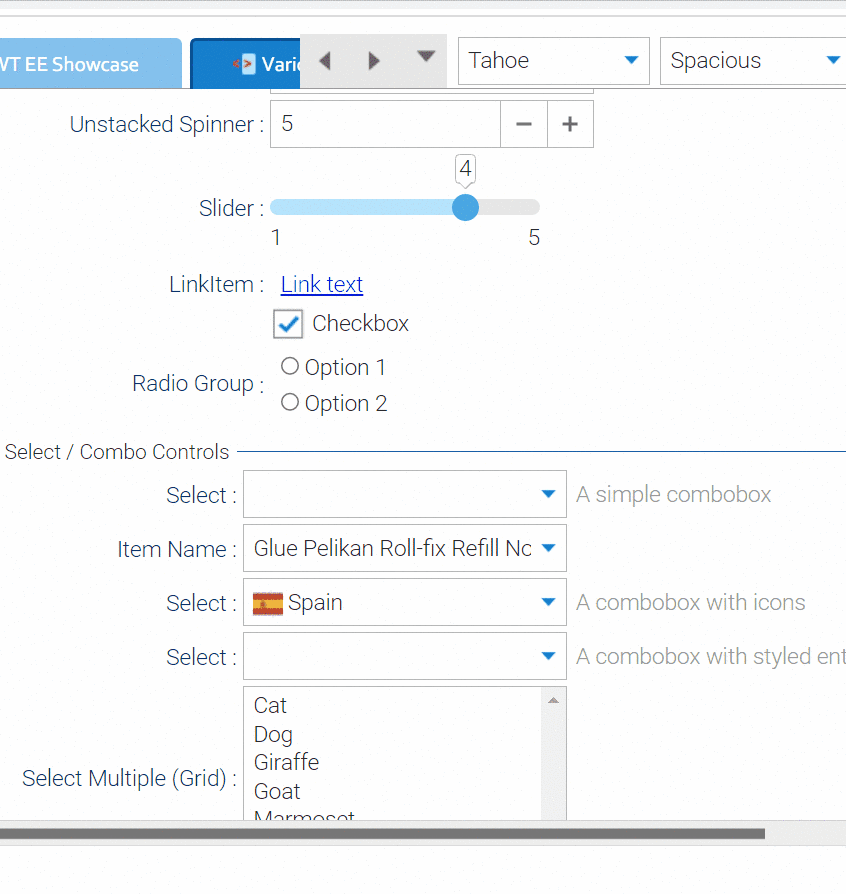The height and width of the screenshot is (894, 846).
Task: Decrease the Unstacked Spinner with minus button
Action: 524,125
